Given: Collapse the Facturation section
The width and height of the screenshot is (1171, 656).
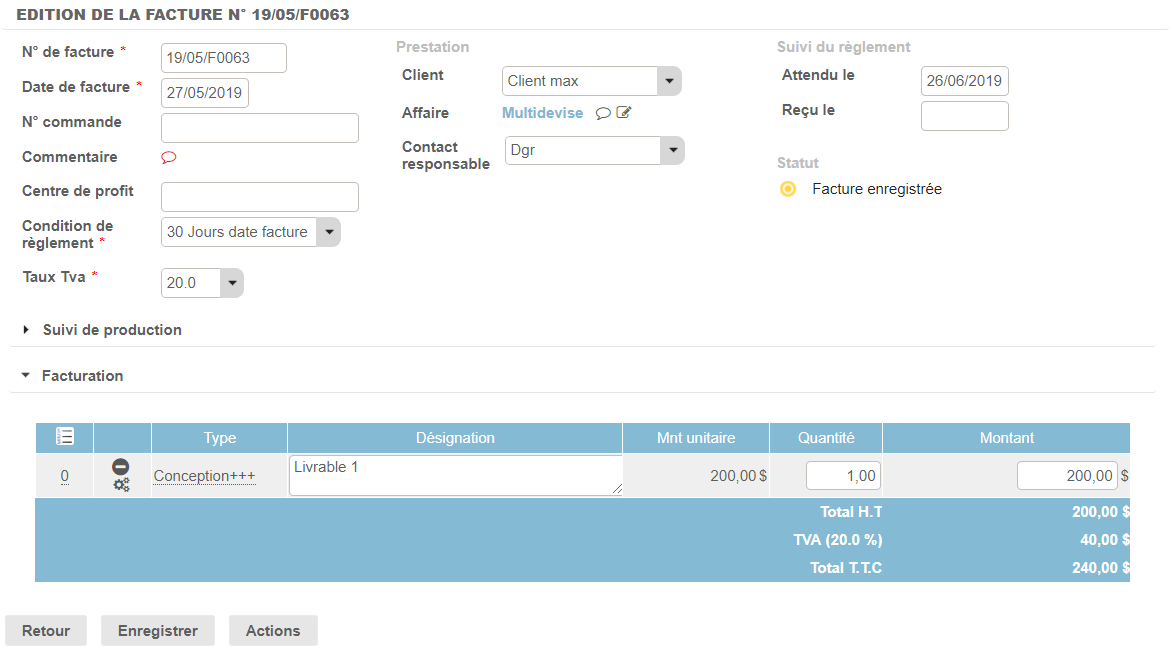Looking at the screenshot, I should pyautogui.click(x=82, y=376).
